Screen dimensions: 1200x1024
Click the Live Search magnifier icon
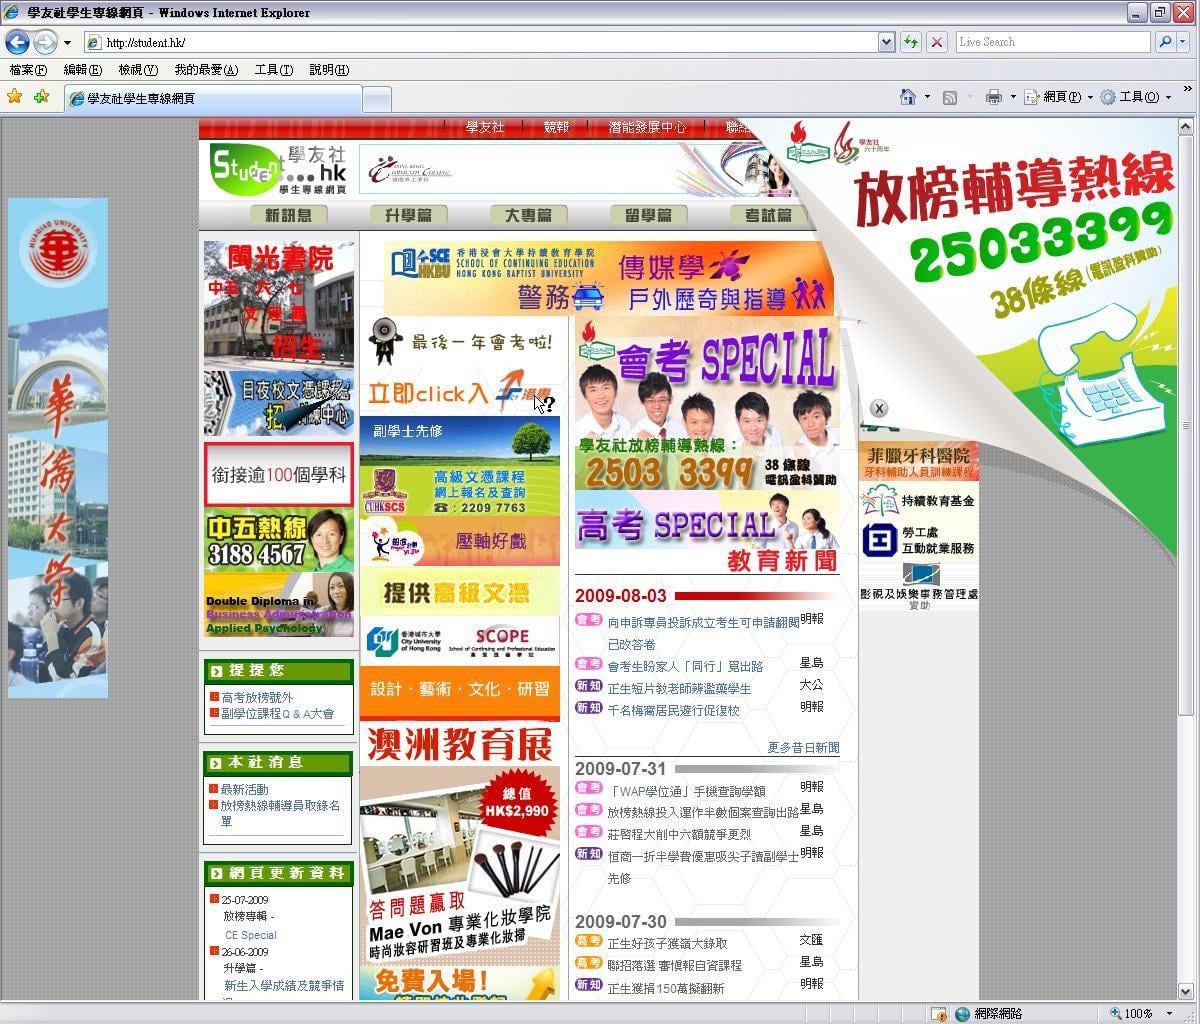pos(1164,42)
